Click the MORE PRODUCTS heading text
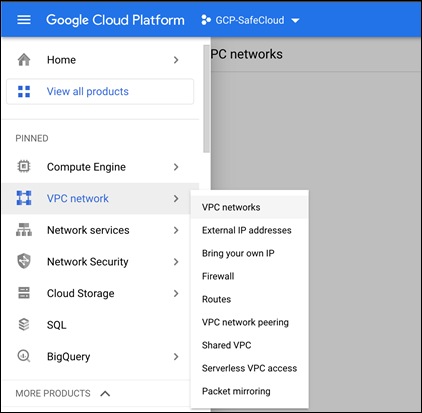422x413 pixels. click(x=53, y=394)
